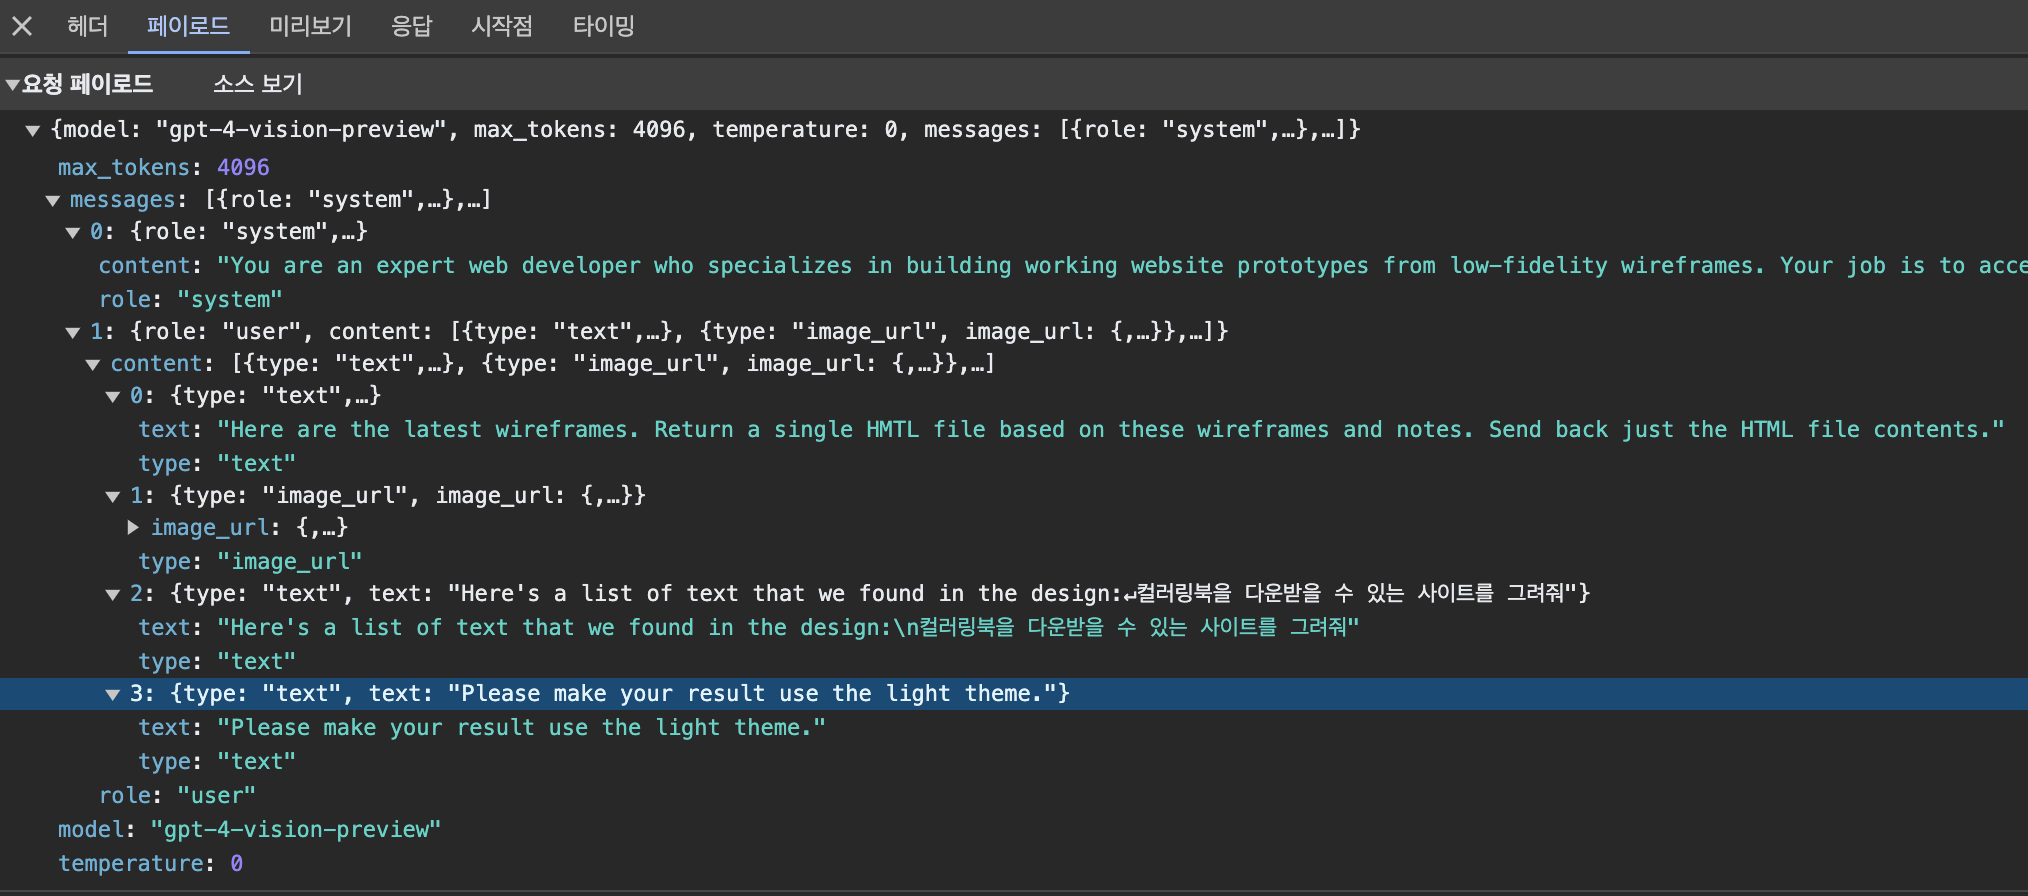Switch to the 헤더 tab
Image resolution: width=2028 pixels, height=896 pixels.
click(87, 26)
